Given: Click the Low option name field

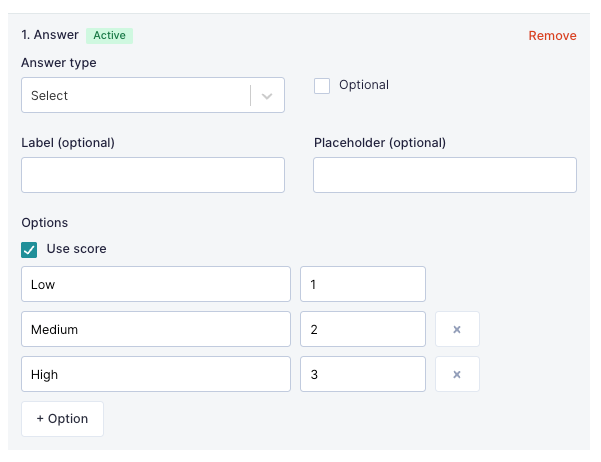Looking at the screenshot, I should (156, 284).
